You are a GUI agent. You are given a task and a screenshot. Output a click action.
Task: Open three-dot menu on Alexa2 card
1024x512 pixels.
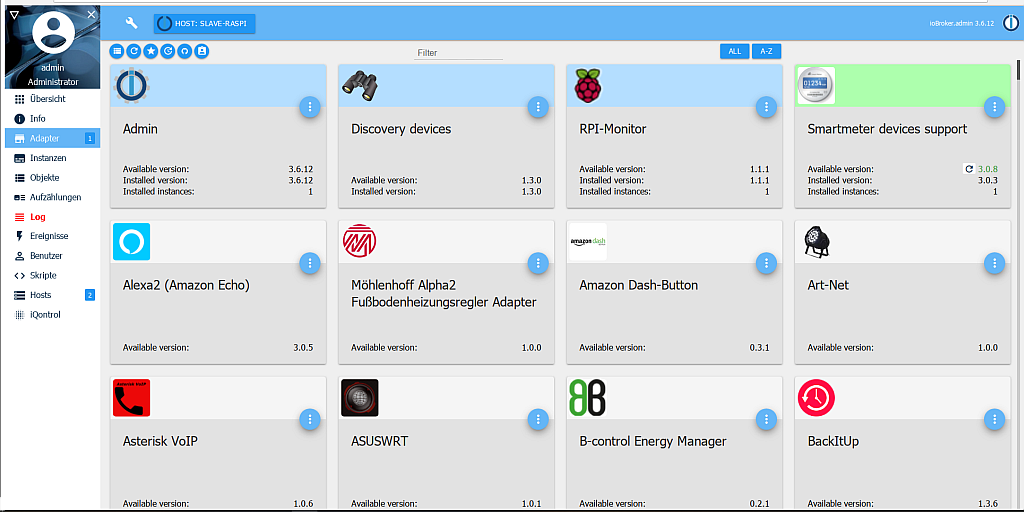coord(310,263)
